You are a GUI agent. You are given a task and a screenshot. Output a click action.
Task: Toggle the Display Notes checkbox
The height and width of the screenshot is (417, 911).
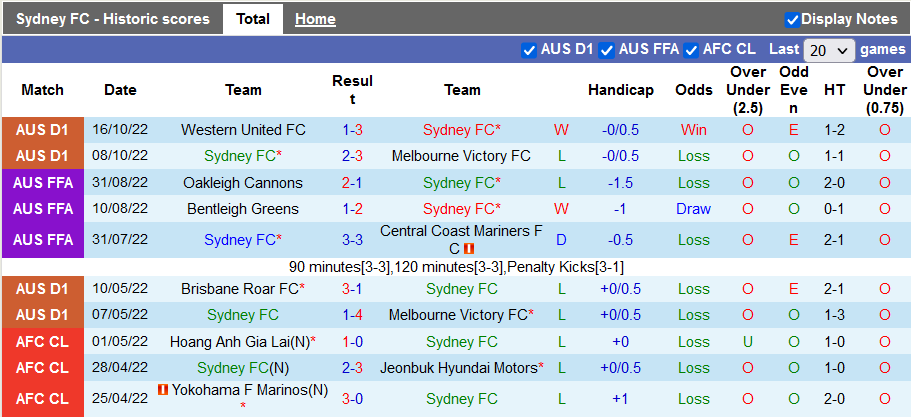click(792, 20)
